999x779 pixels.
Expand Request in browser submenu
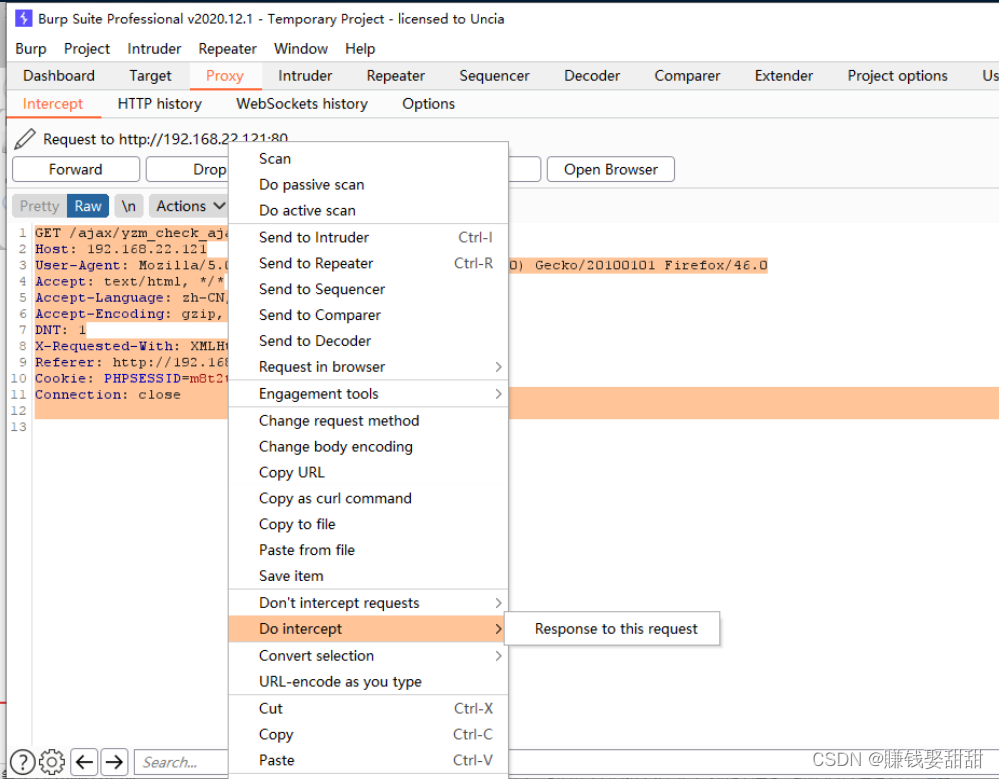(368, 367)
